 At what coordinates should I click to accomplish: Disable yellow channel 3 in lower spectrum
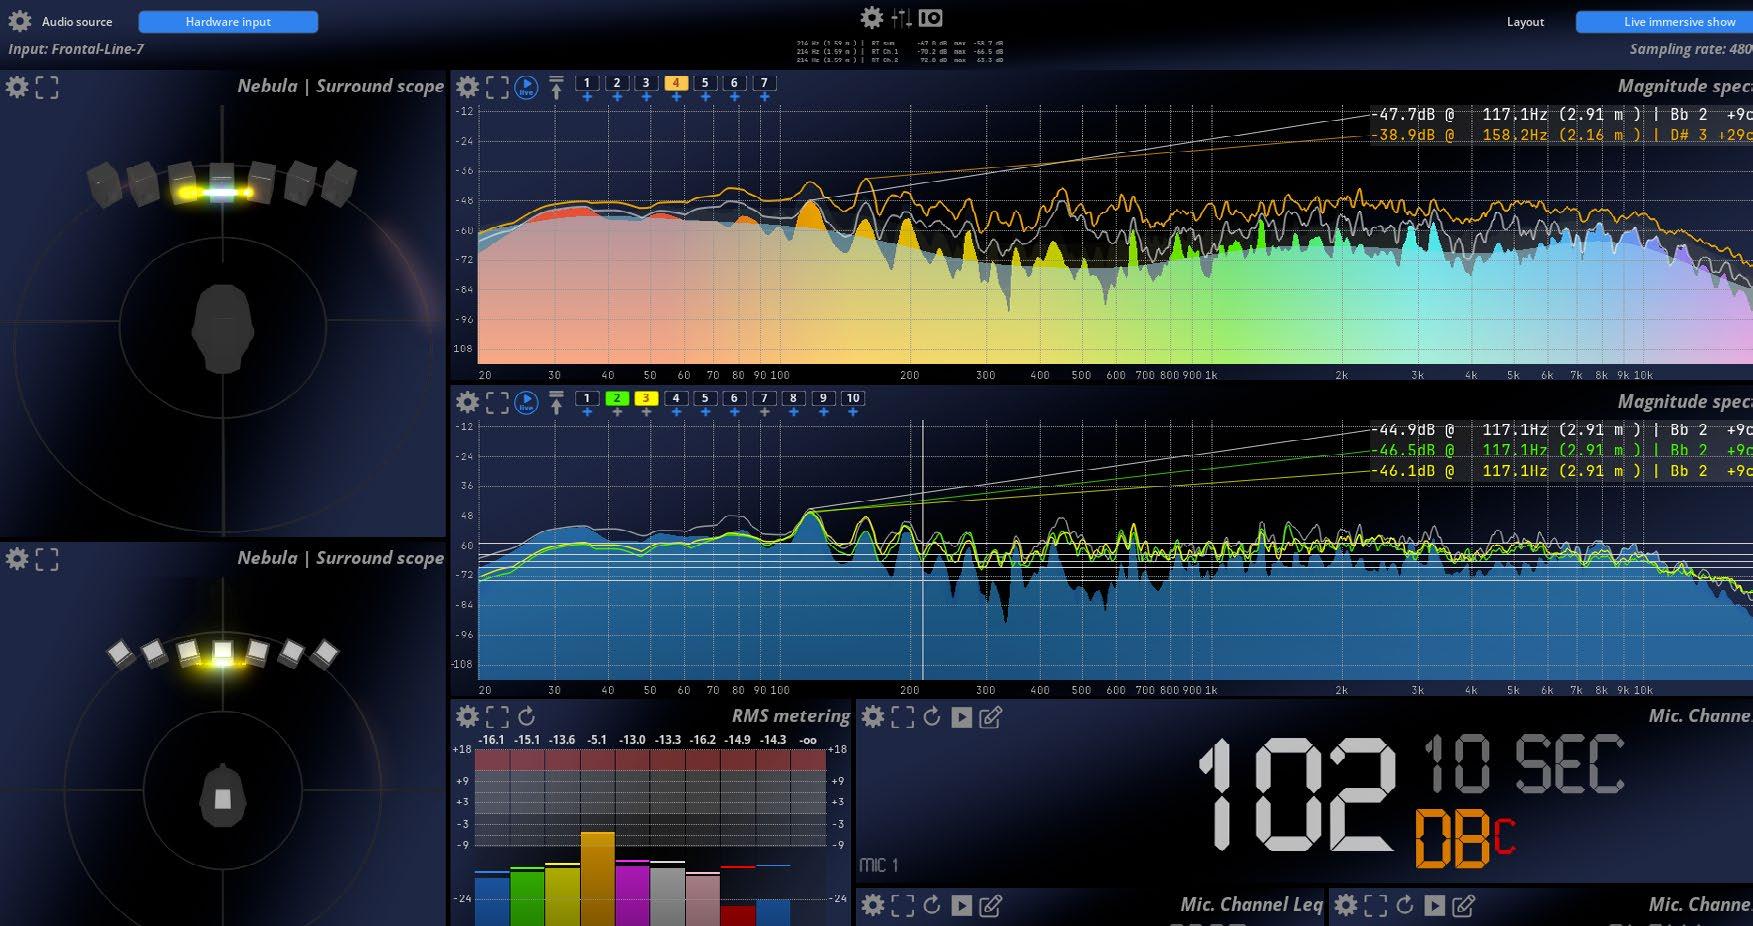(x=646, y=398)
